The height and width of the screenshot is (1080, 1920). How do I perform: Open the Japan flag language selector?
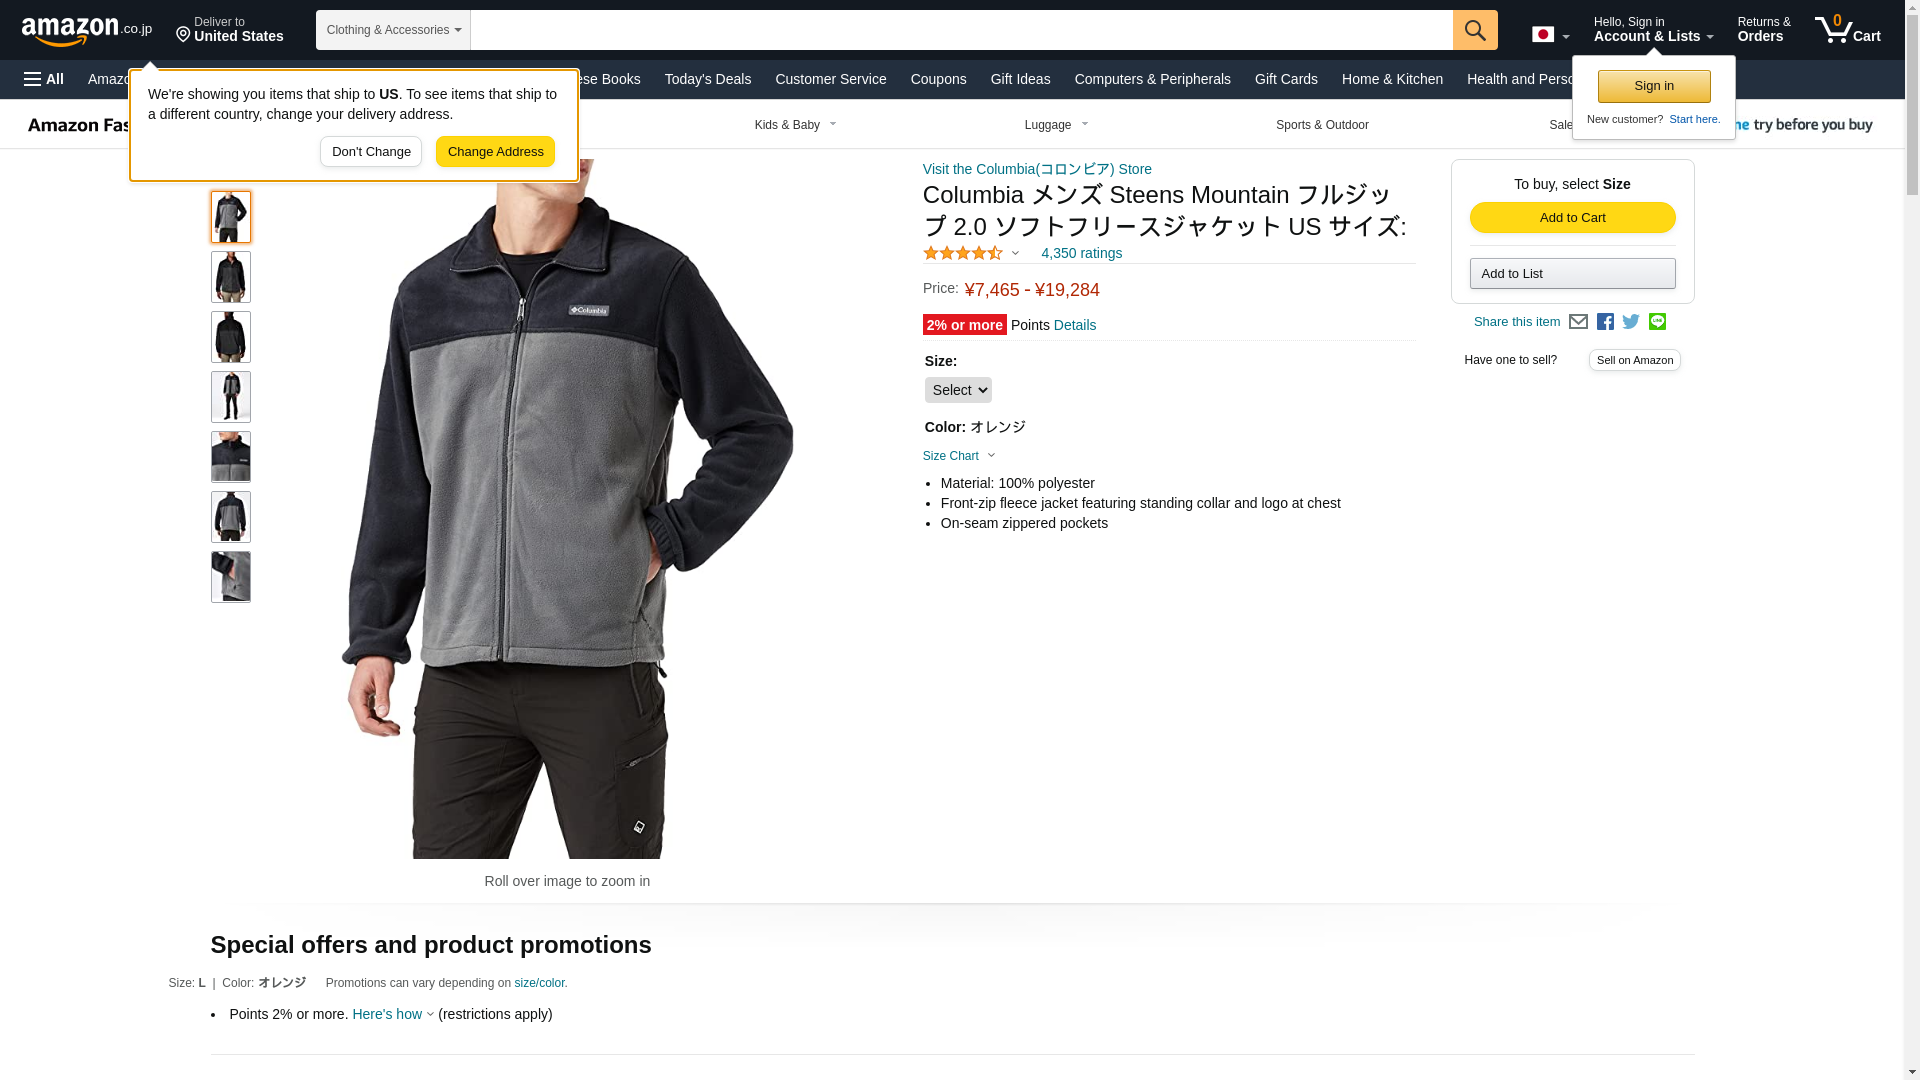[x=1550, y=35]
